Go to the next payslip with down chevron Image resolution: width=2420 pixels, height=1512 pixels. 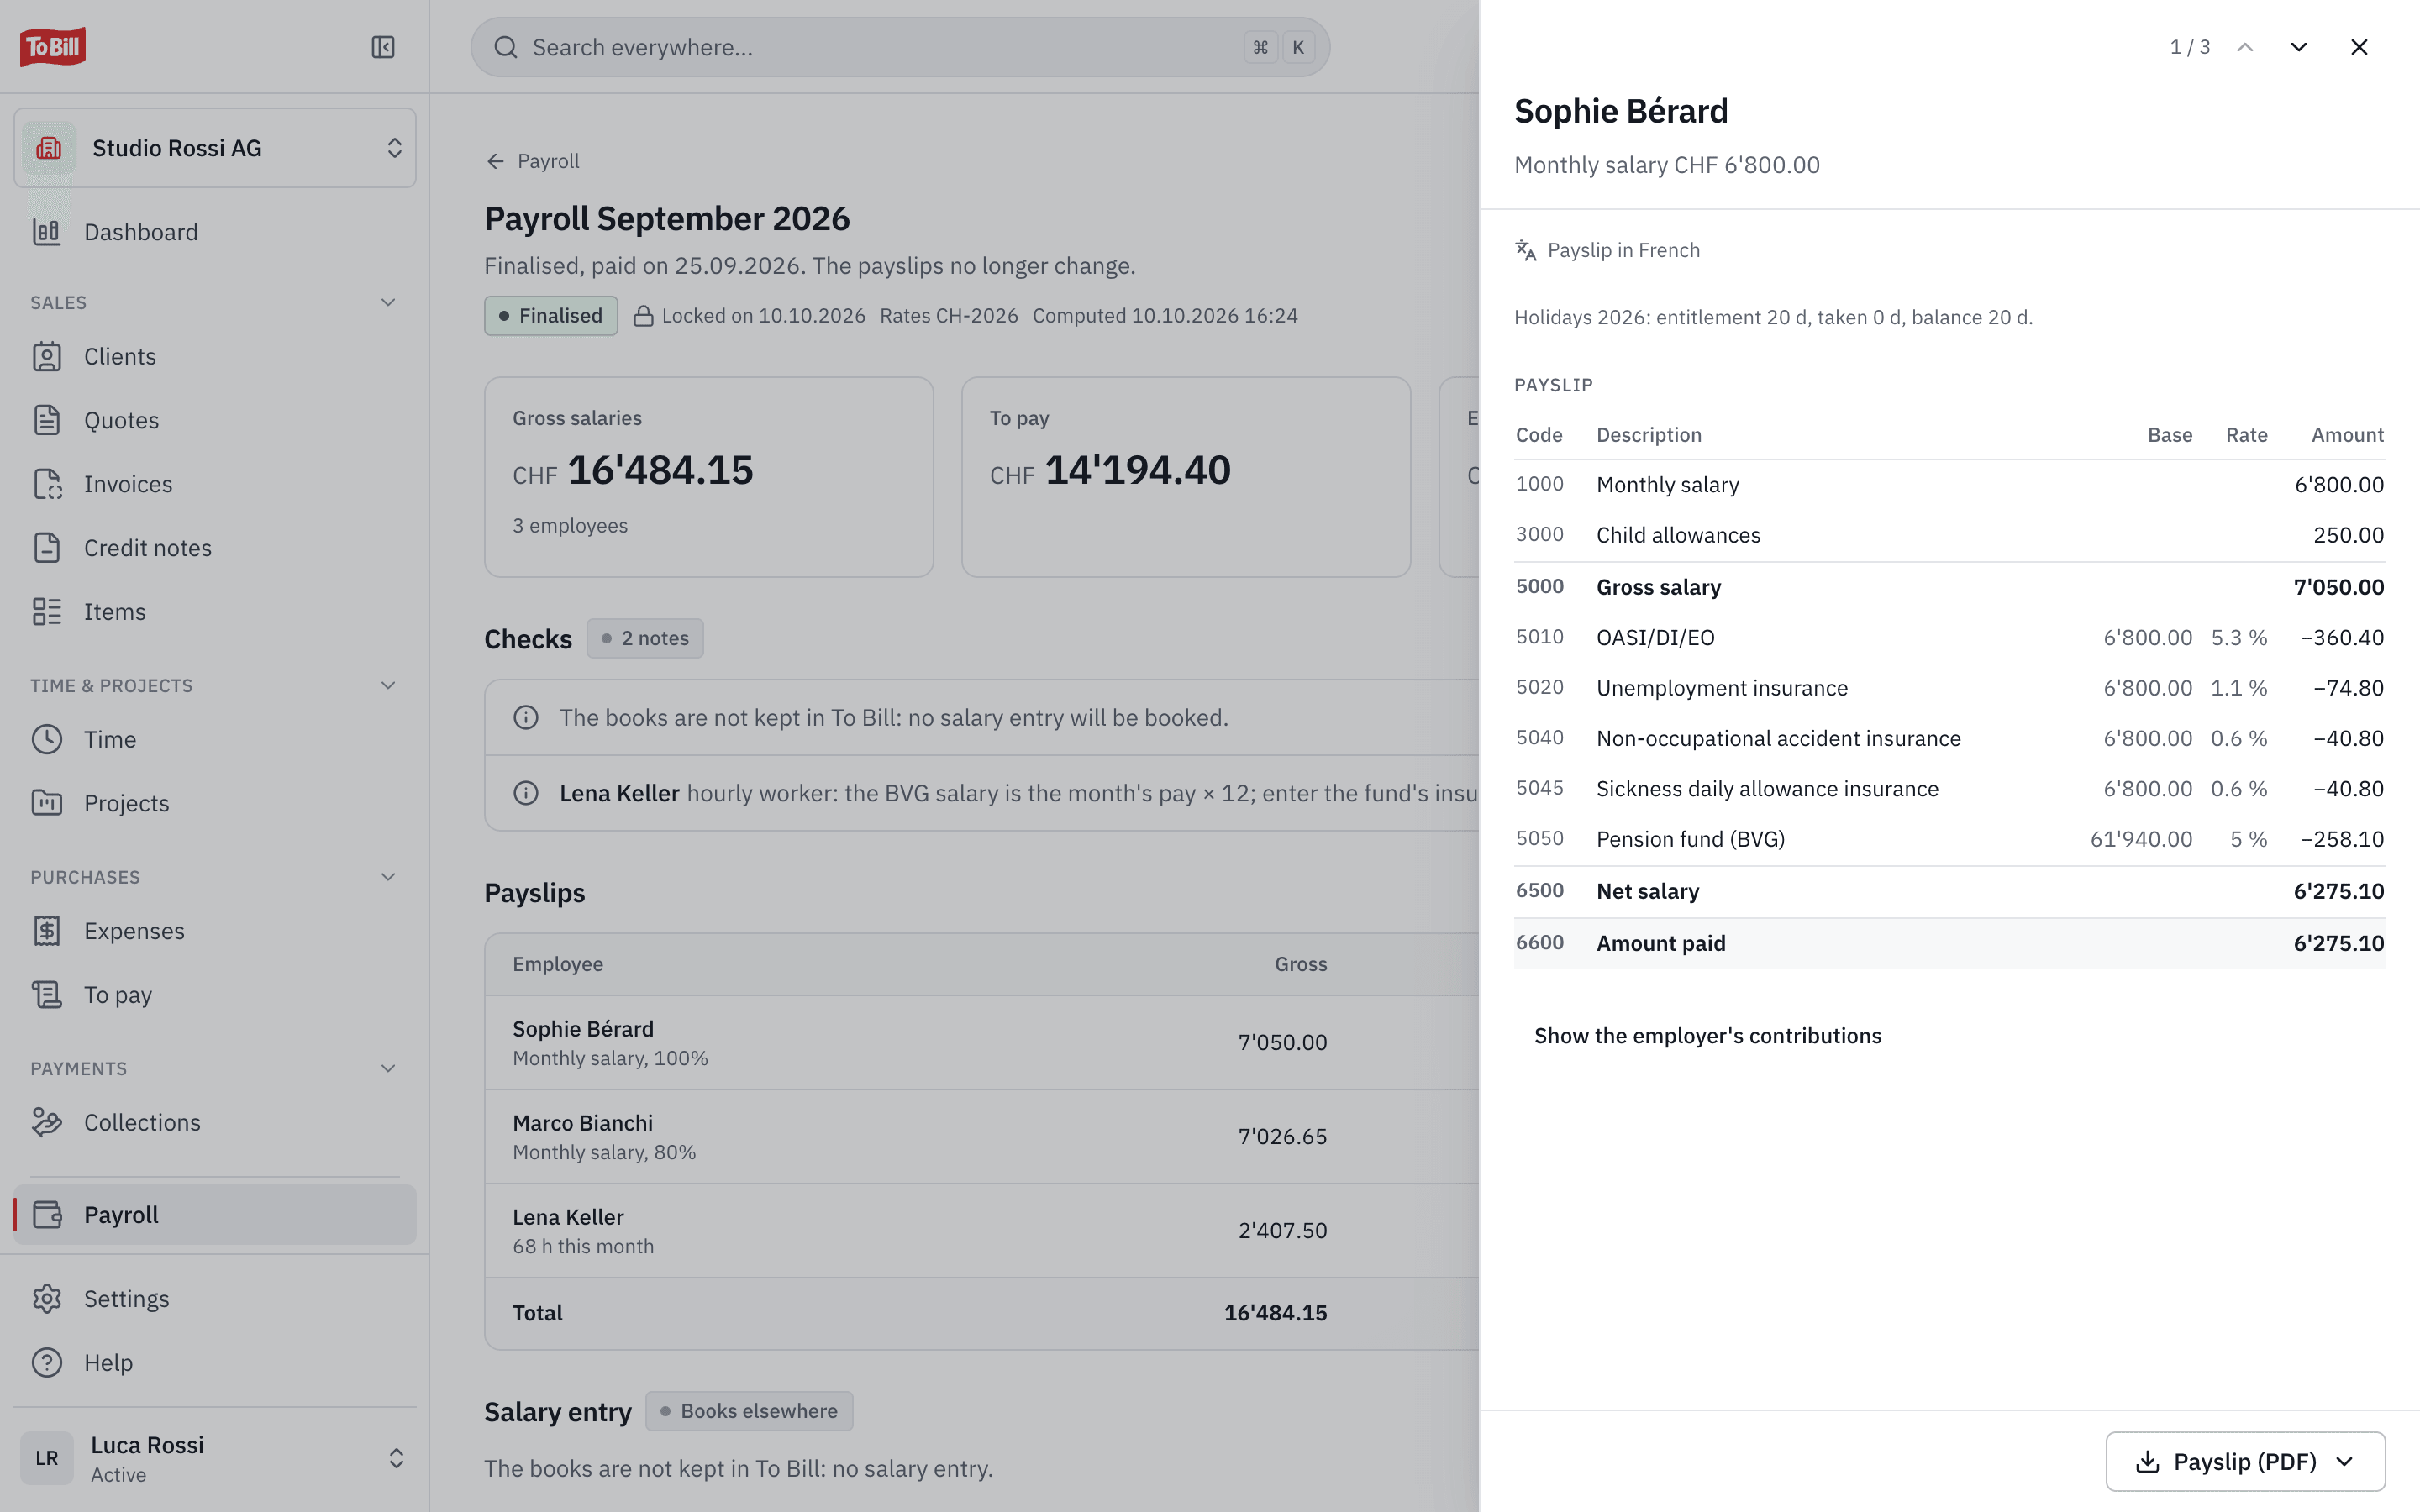click(x=2298, y=47)
